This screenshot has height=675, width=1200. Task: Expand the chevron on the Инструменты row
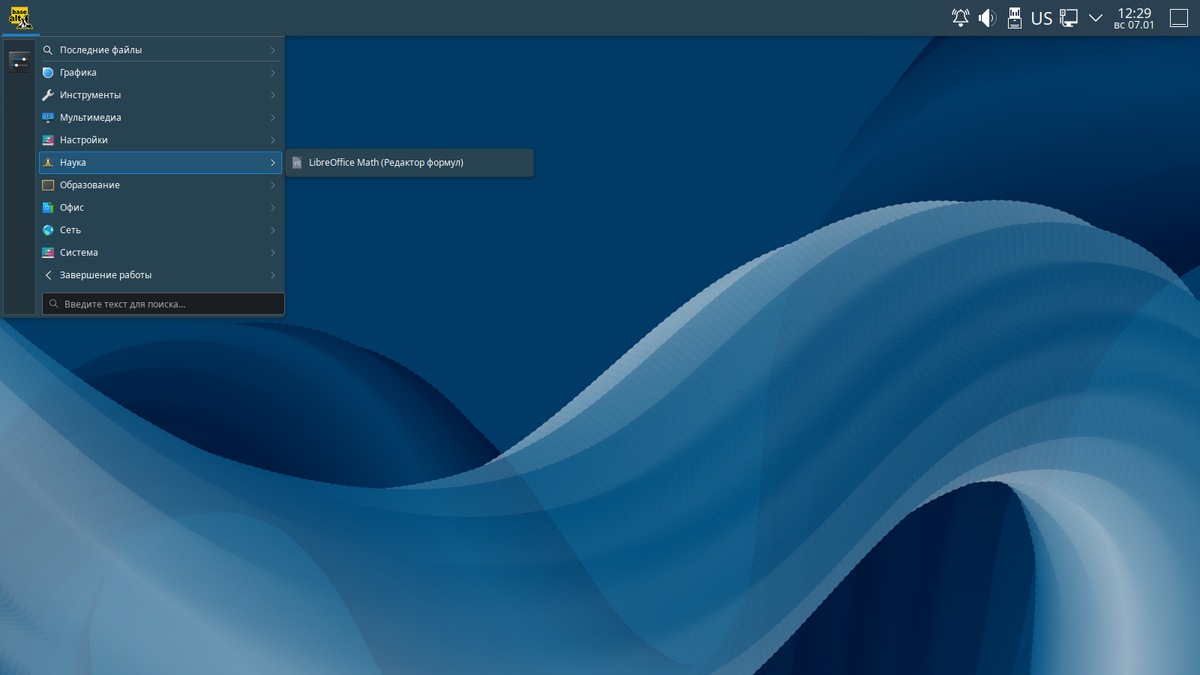(273, 95)
